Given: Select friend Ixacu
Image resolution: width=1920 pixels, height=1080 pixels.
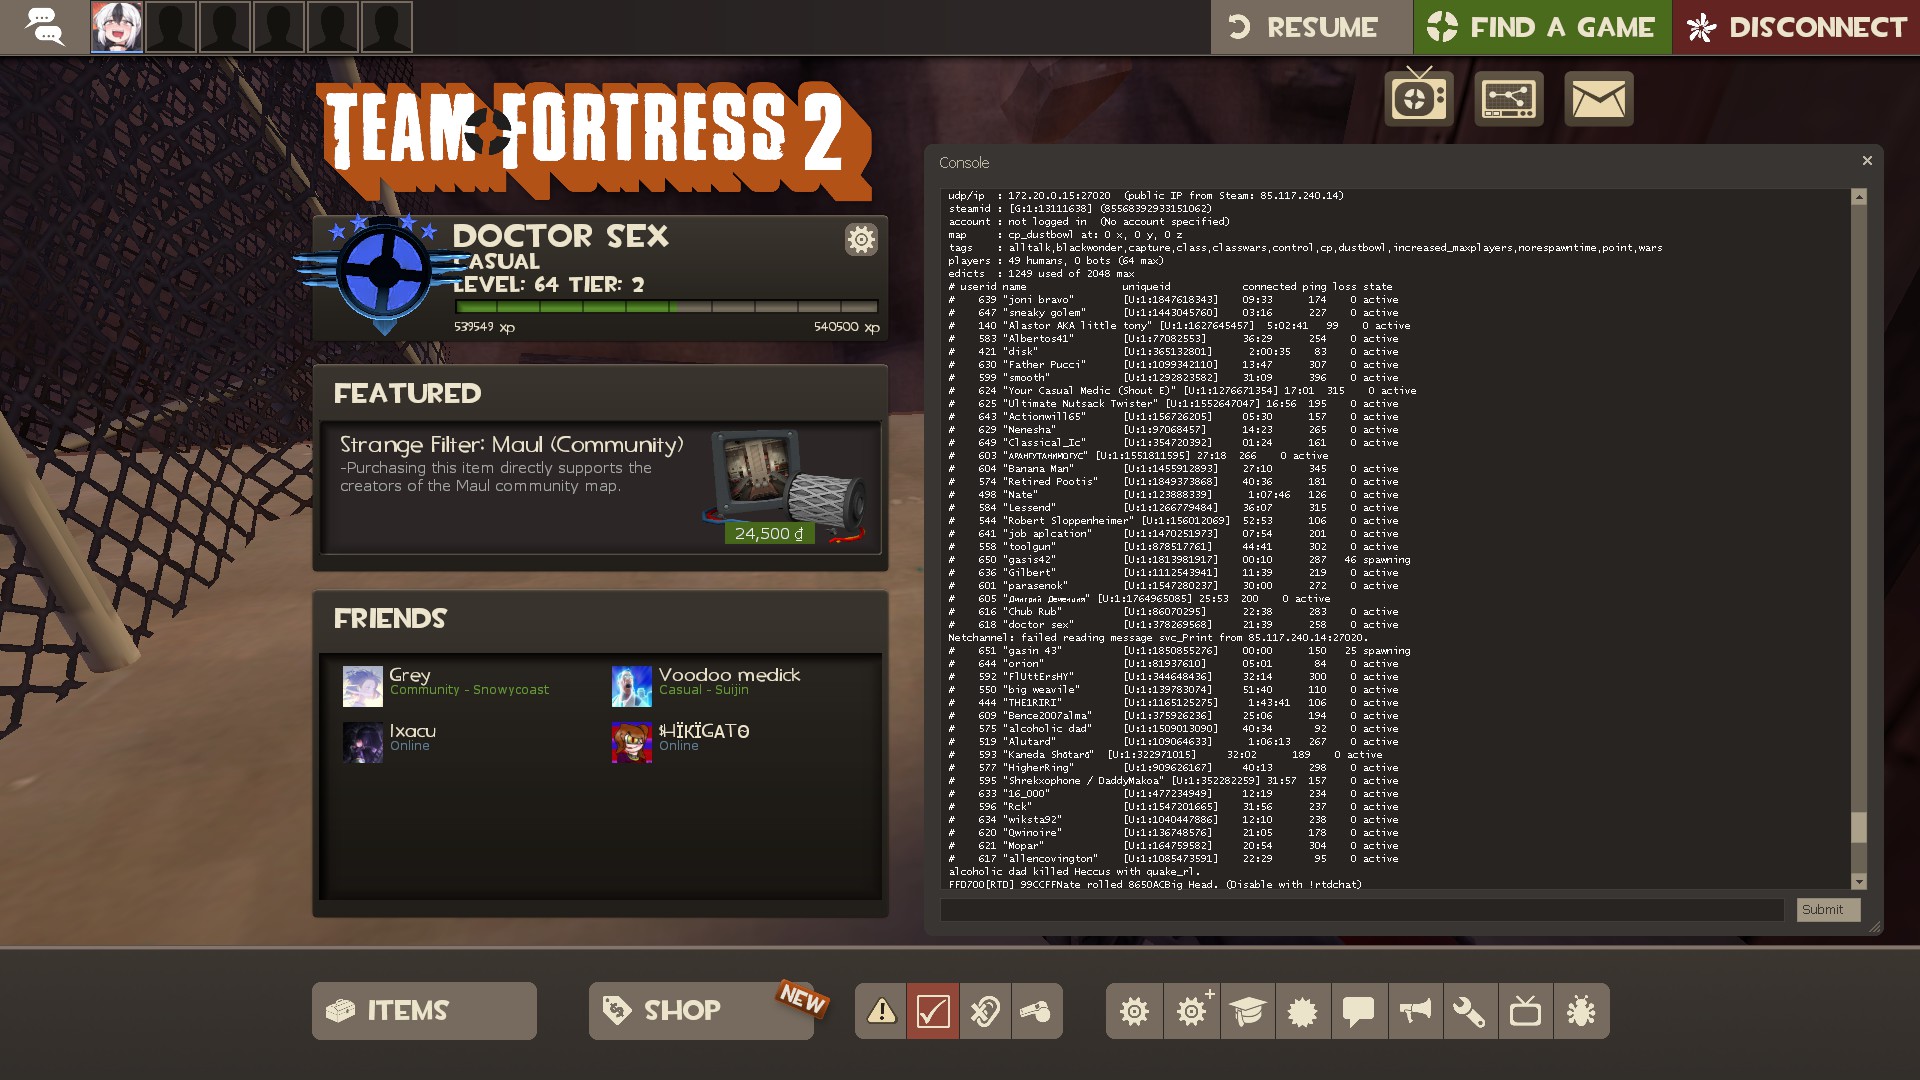Looking at the screenshot, I should (390, 742).
